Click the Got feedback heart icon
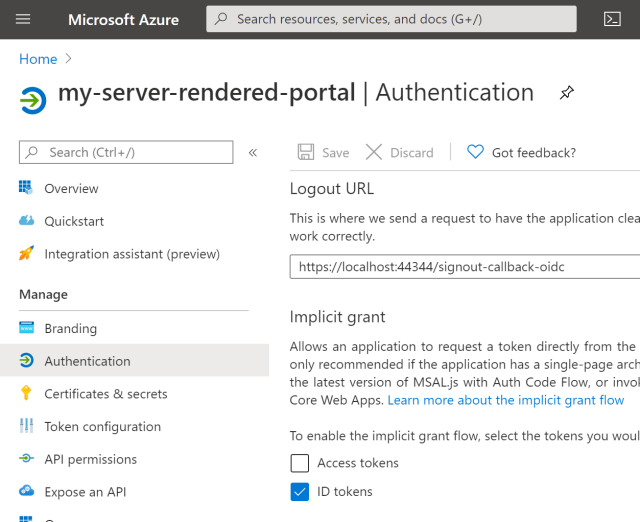 [x=475, y=152]
